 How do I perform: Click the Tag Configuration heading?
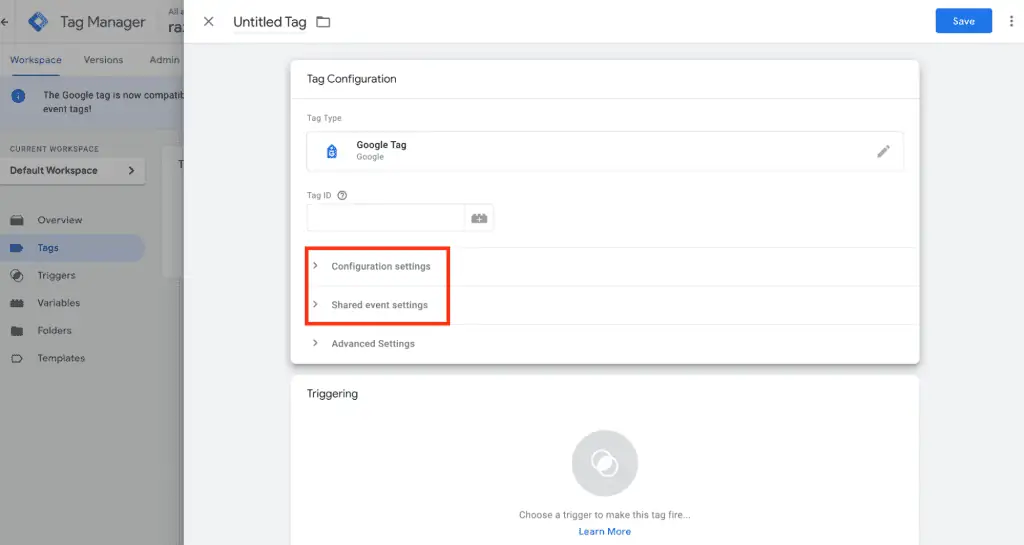coord(351,79)
